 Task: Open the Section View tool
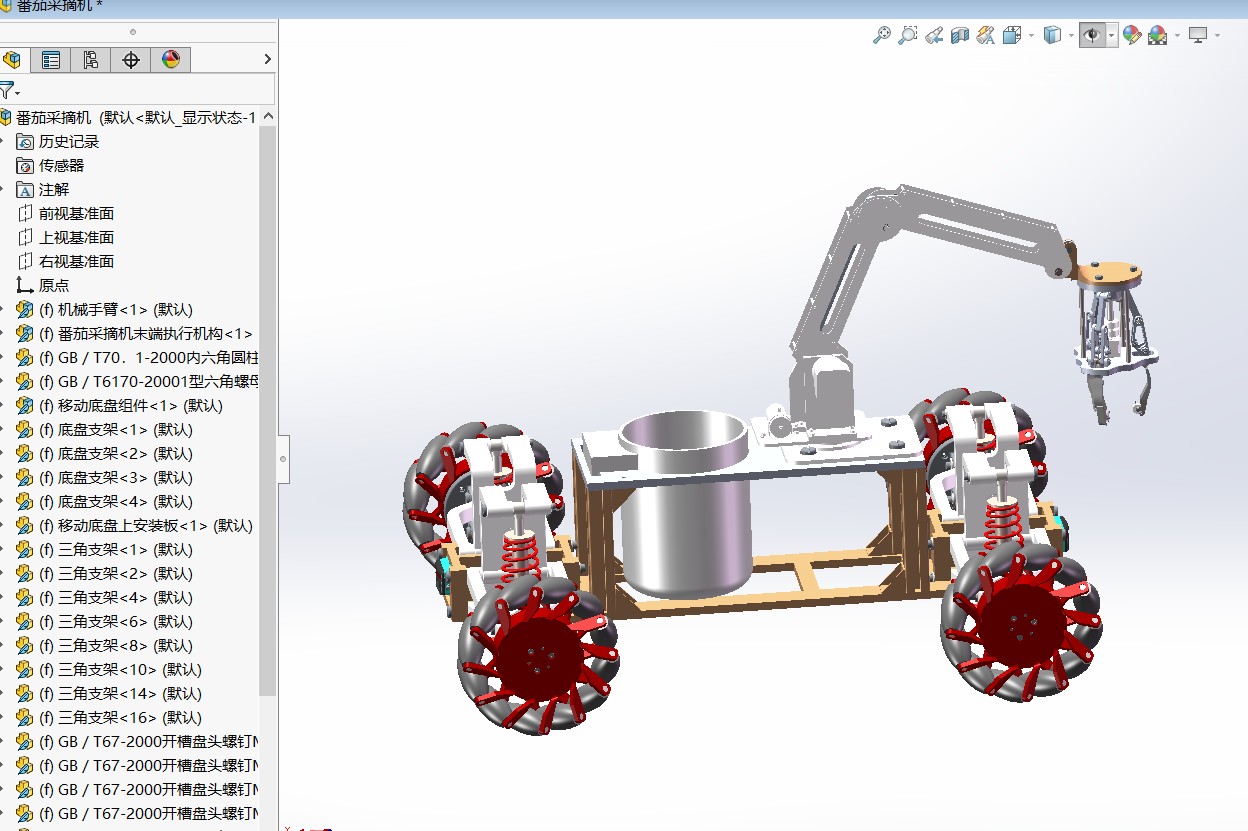click(x=960, y=36)
